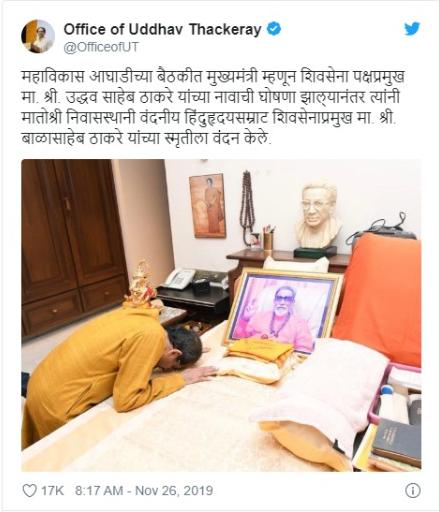
Task: Click the Marathi tweet text body
Action: tap(213, 107)
